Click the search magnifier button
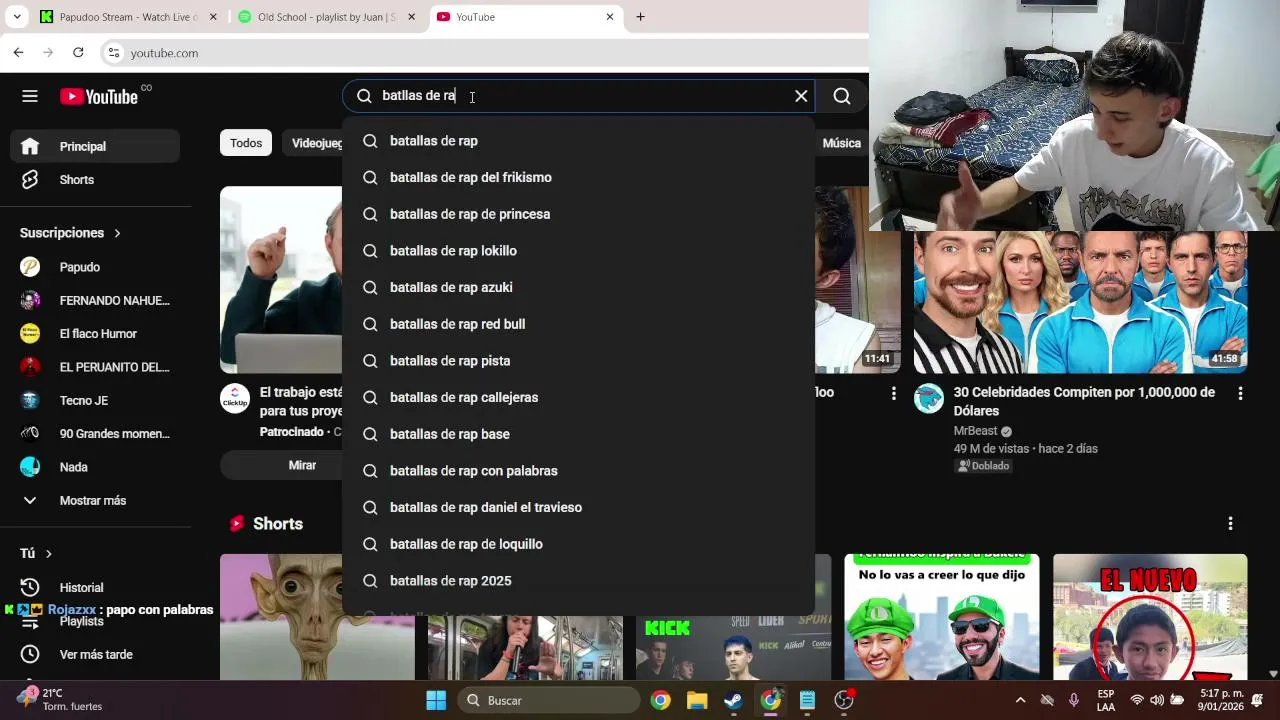This screenshot has width=1280, height=720. [x=842, y=96]
